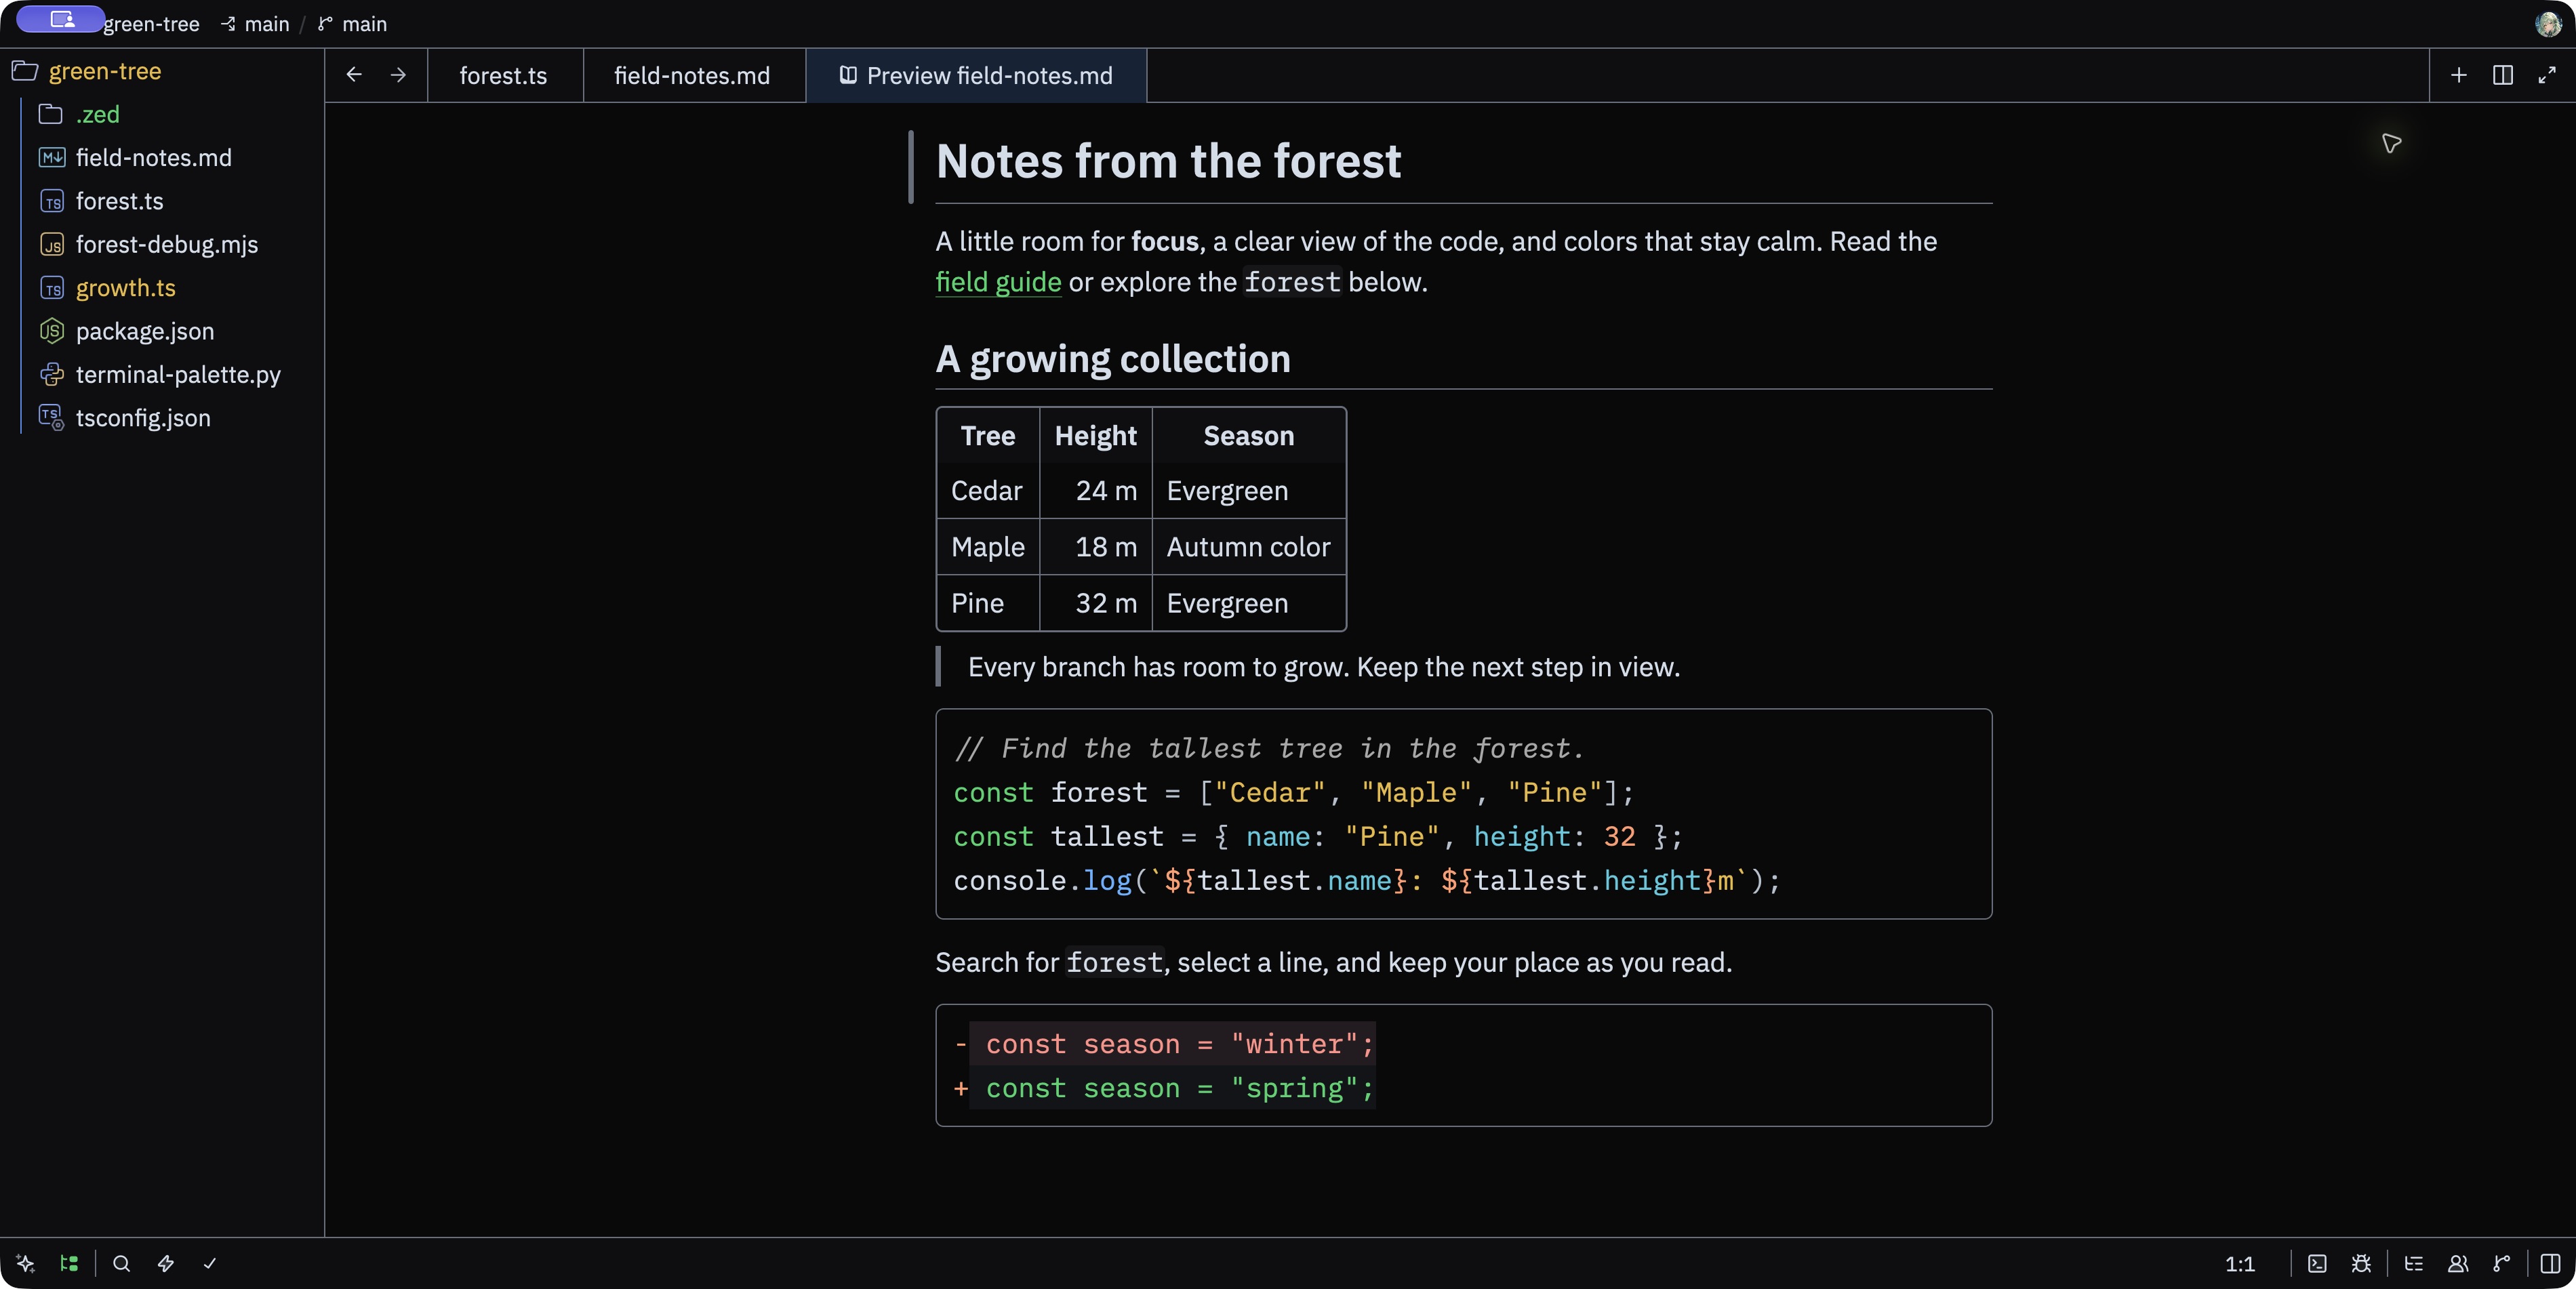Open the worktree main selector in title bar

point(255,24)
